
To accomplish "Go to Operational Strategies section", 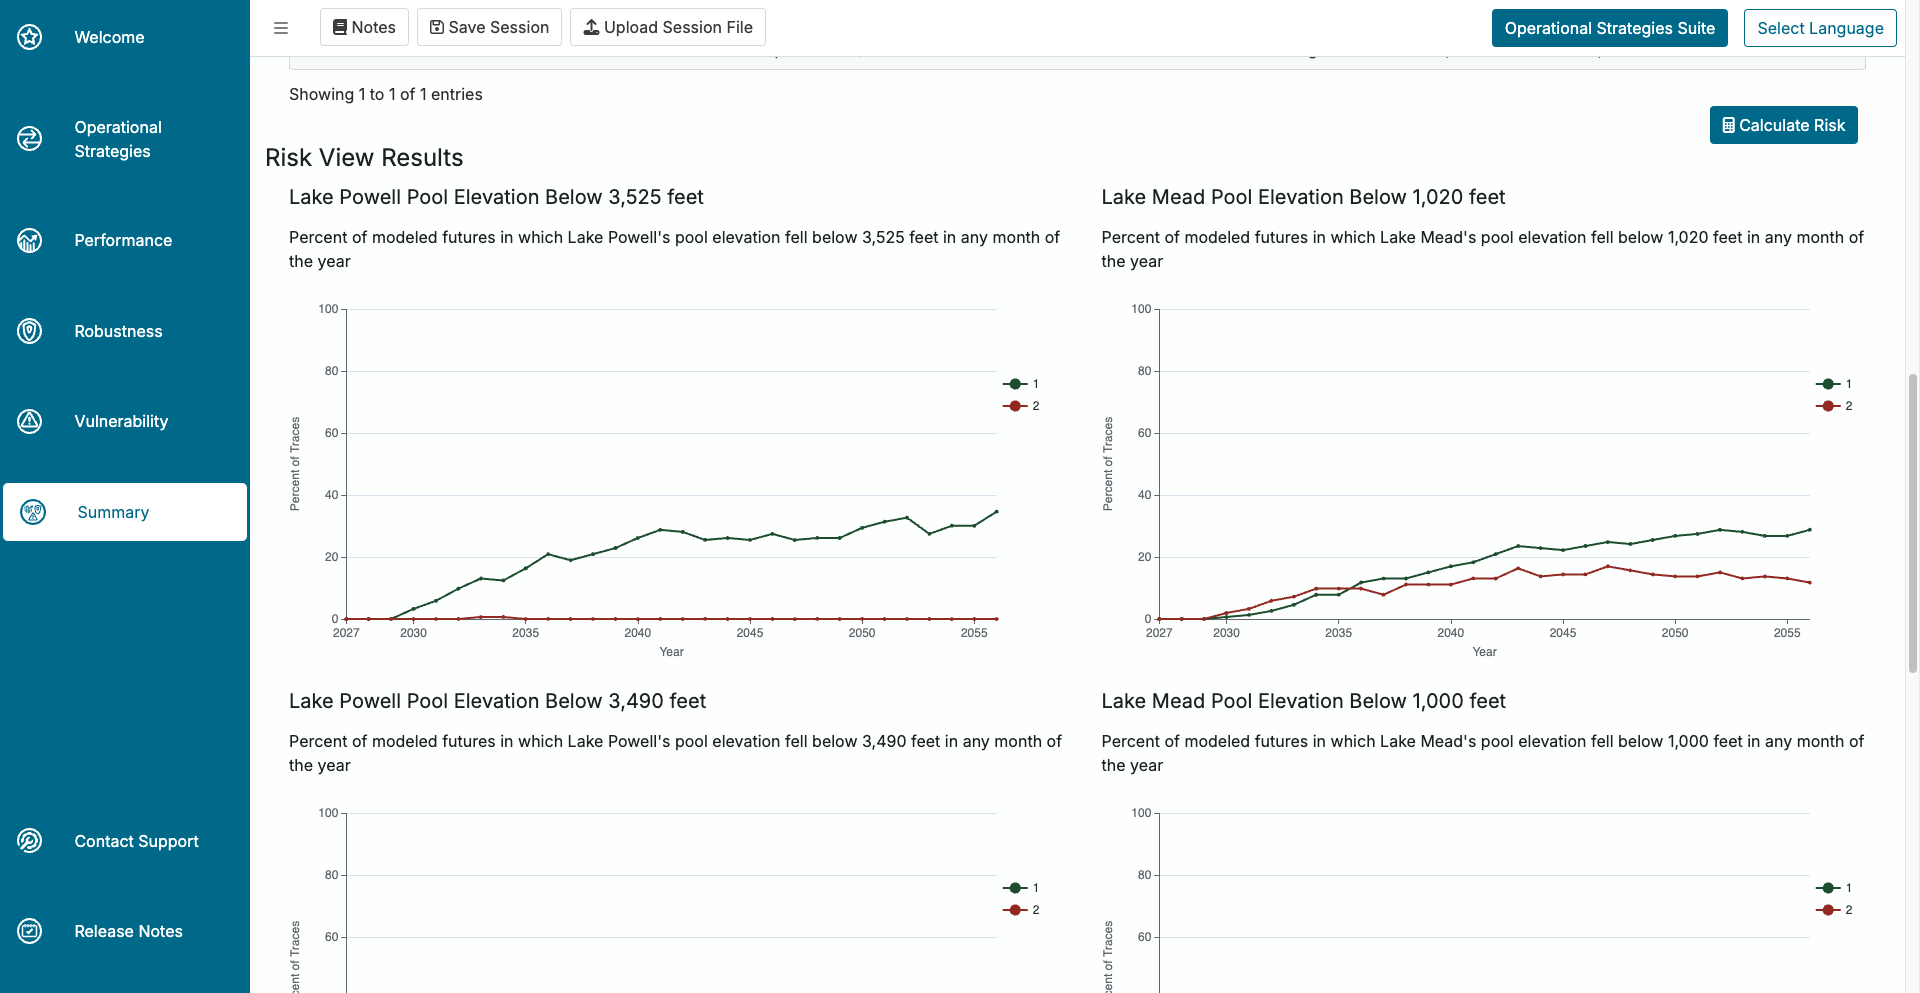I will point(118,139).
